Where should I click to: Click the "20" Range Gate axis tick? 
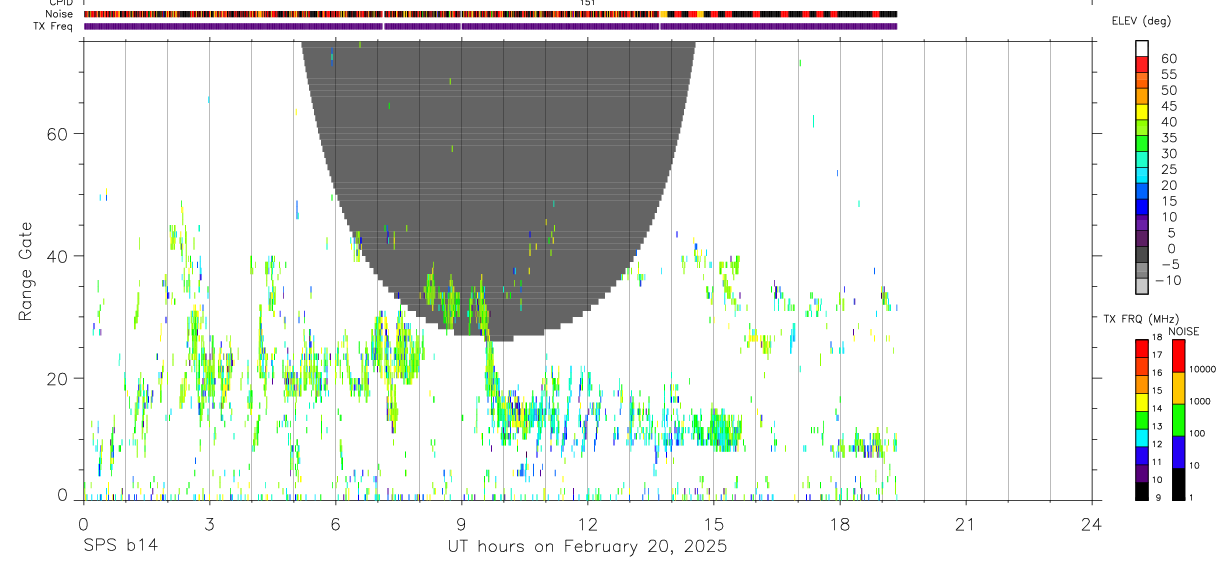point(58,378)
